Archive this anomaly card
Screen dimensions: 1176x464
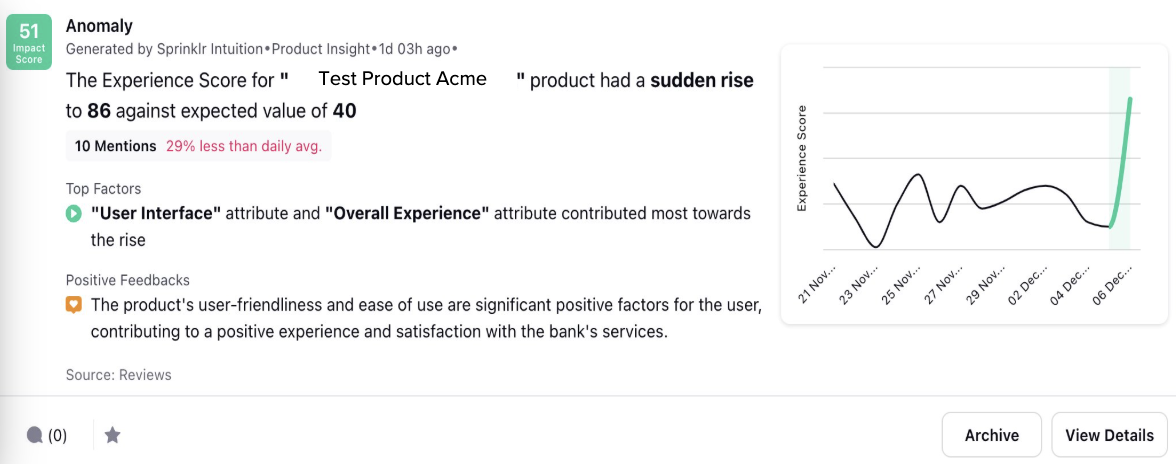[x=992, y=435]
